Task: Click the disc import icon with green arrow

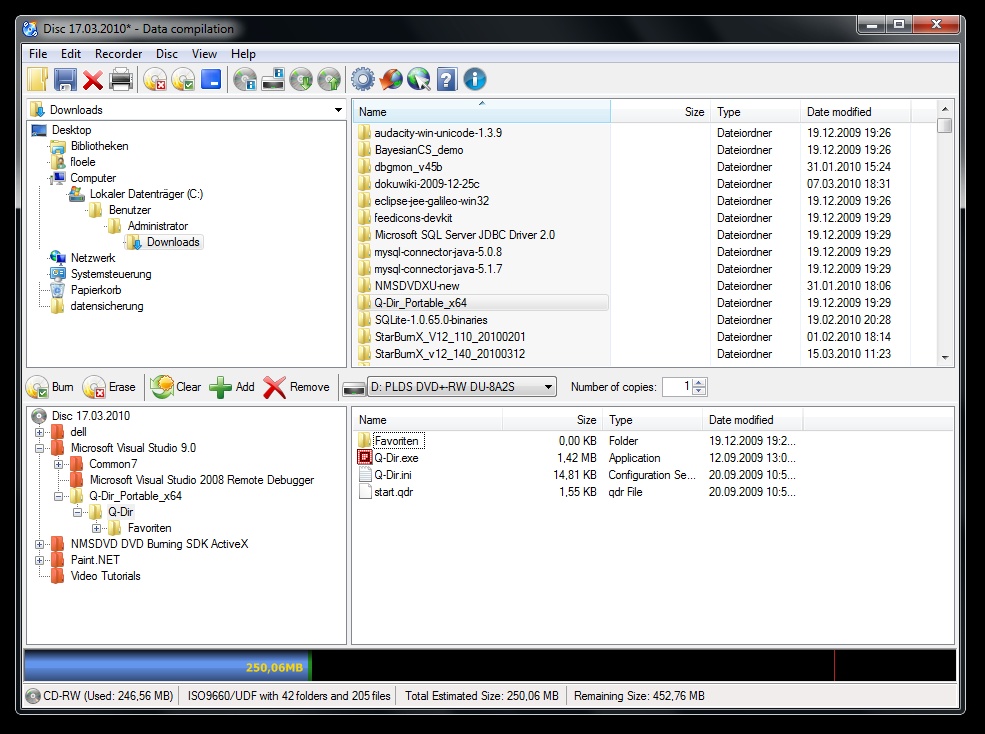Action: (x=302, y=79)
